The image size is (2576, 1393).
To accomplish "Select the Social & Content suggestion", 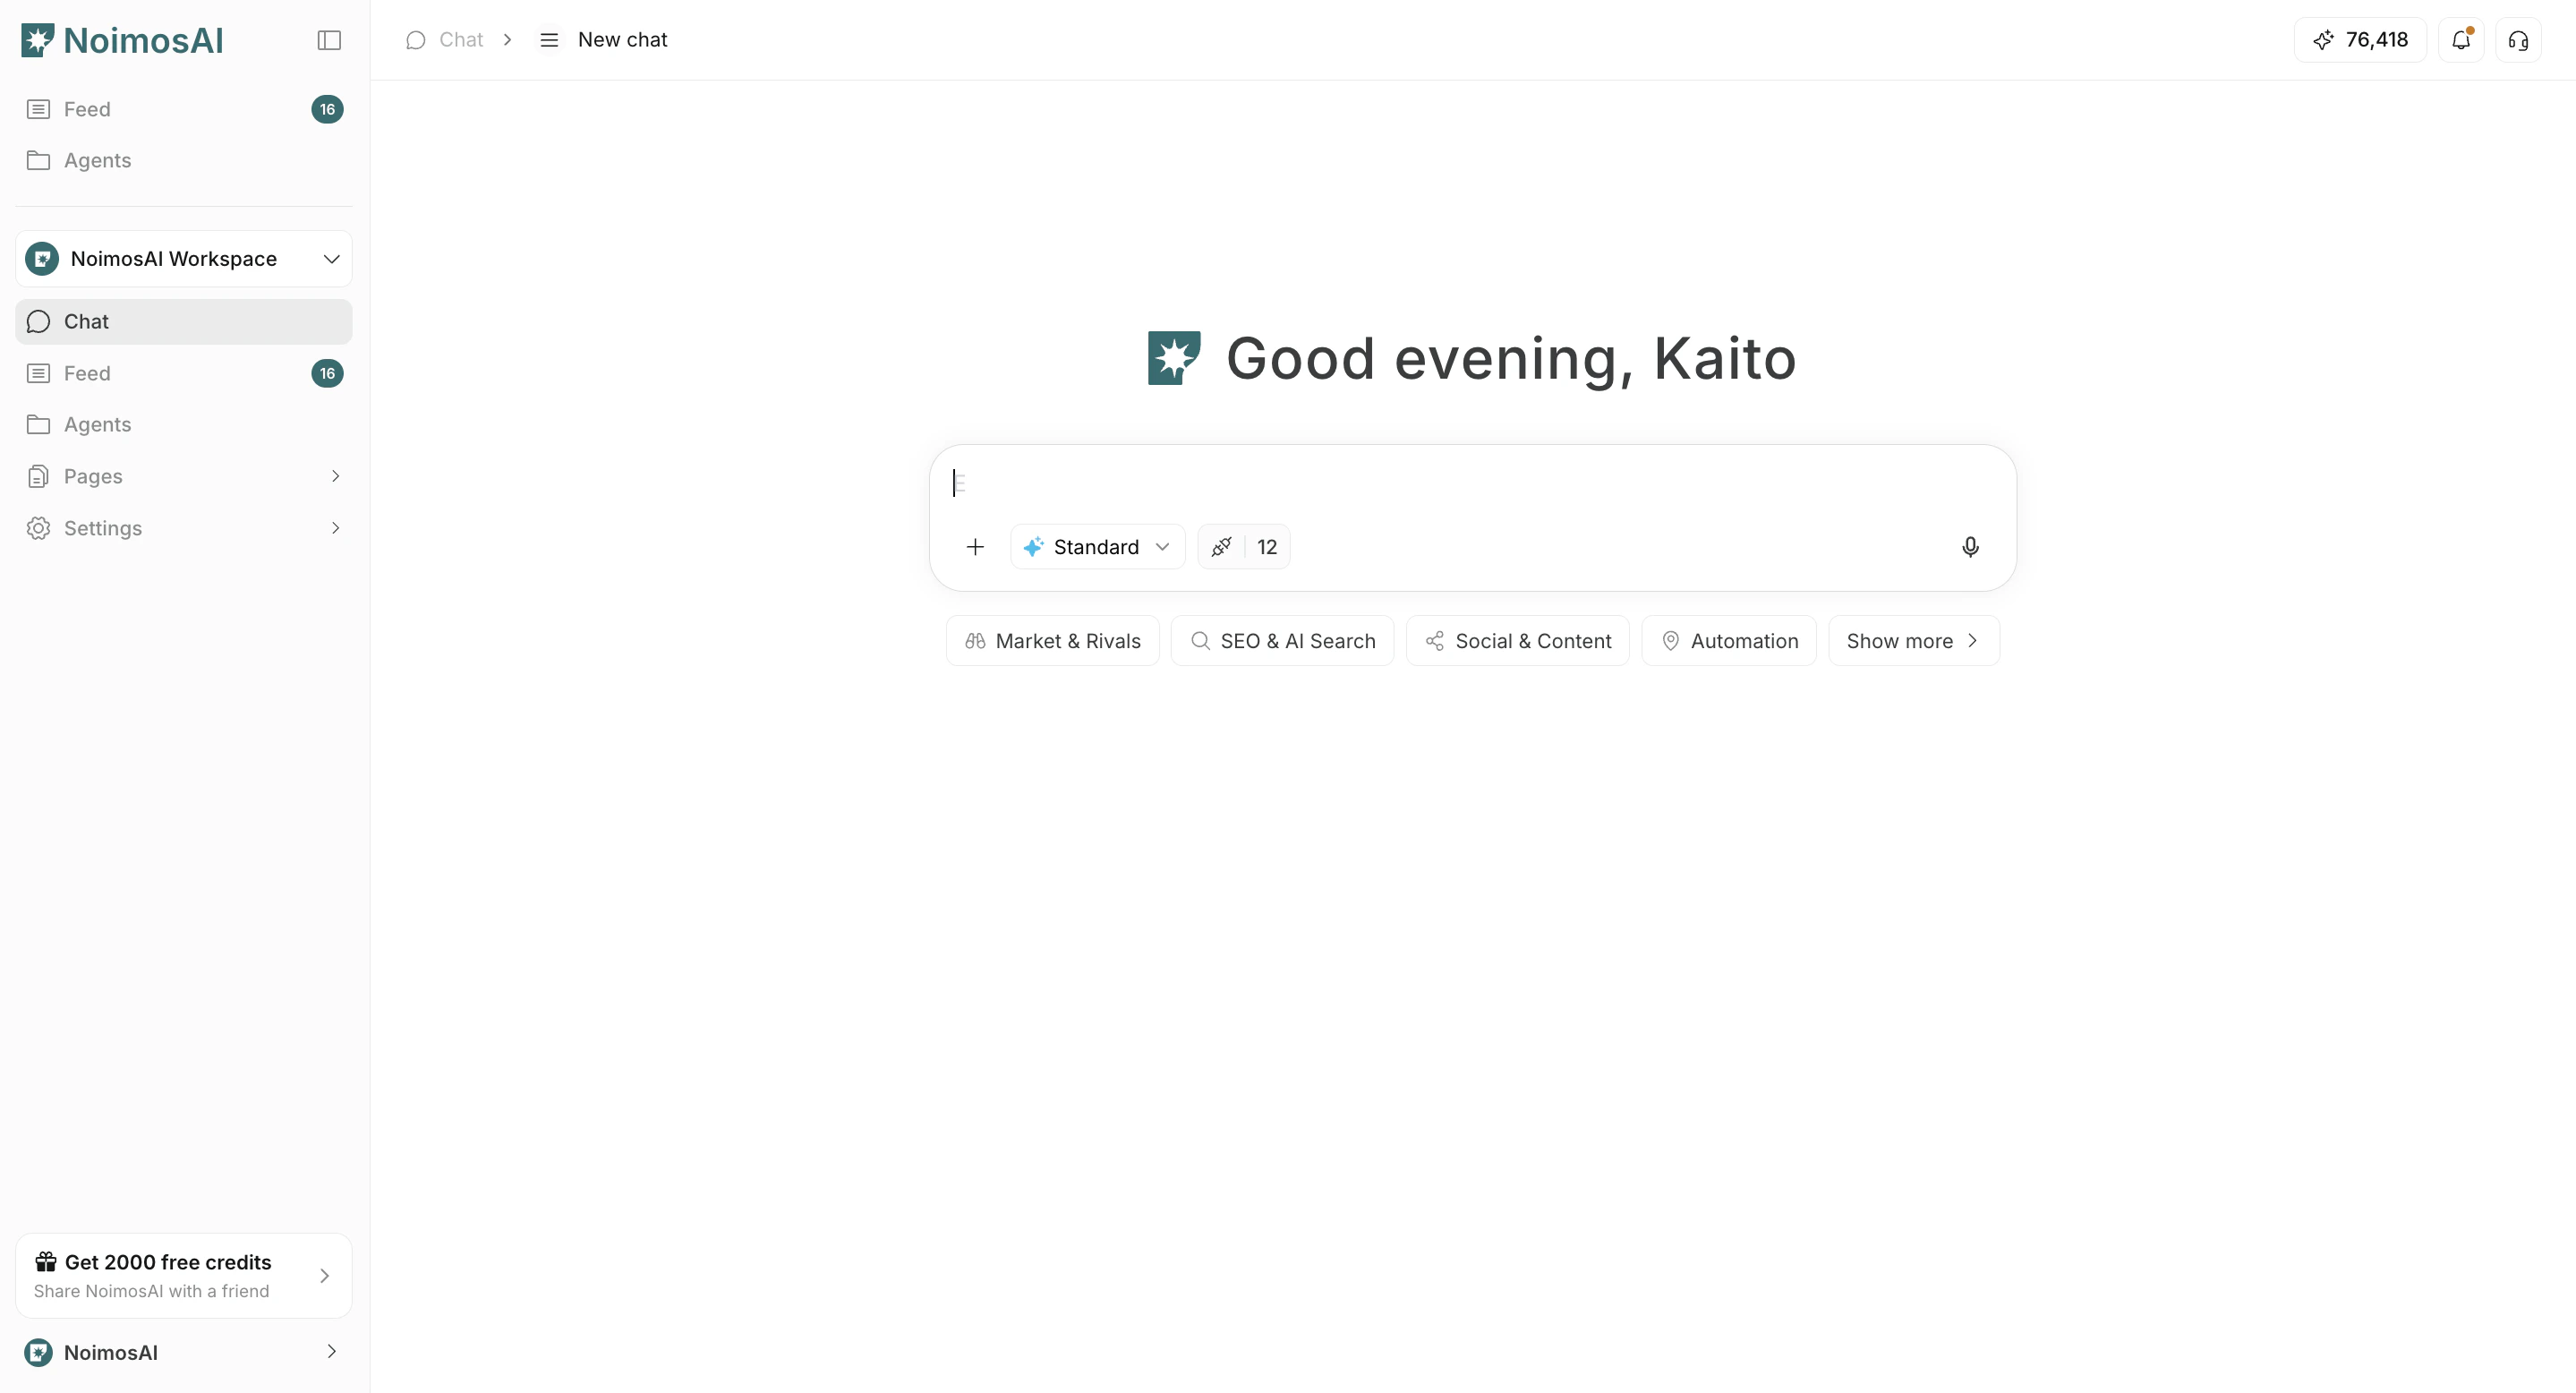I will [1517, 641].
